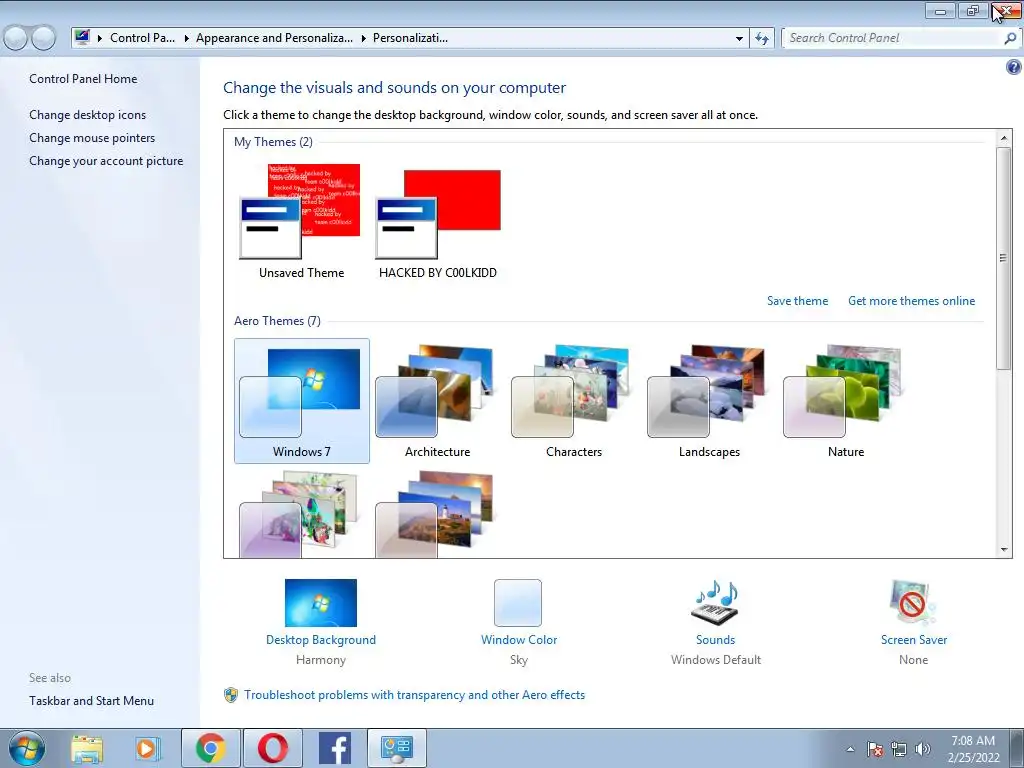Click the Screen Saver label link
Image resolution: width=1024 pixels, height=768 pixels.
[x=914, y=640]
